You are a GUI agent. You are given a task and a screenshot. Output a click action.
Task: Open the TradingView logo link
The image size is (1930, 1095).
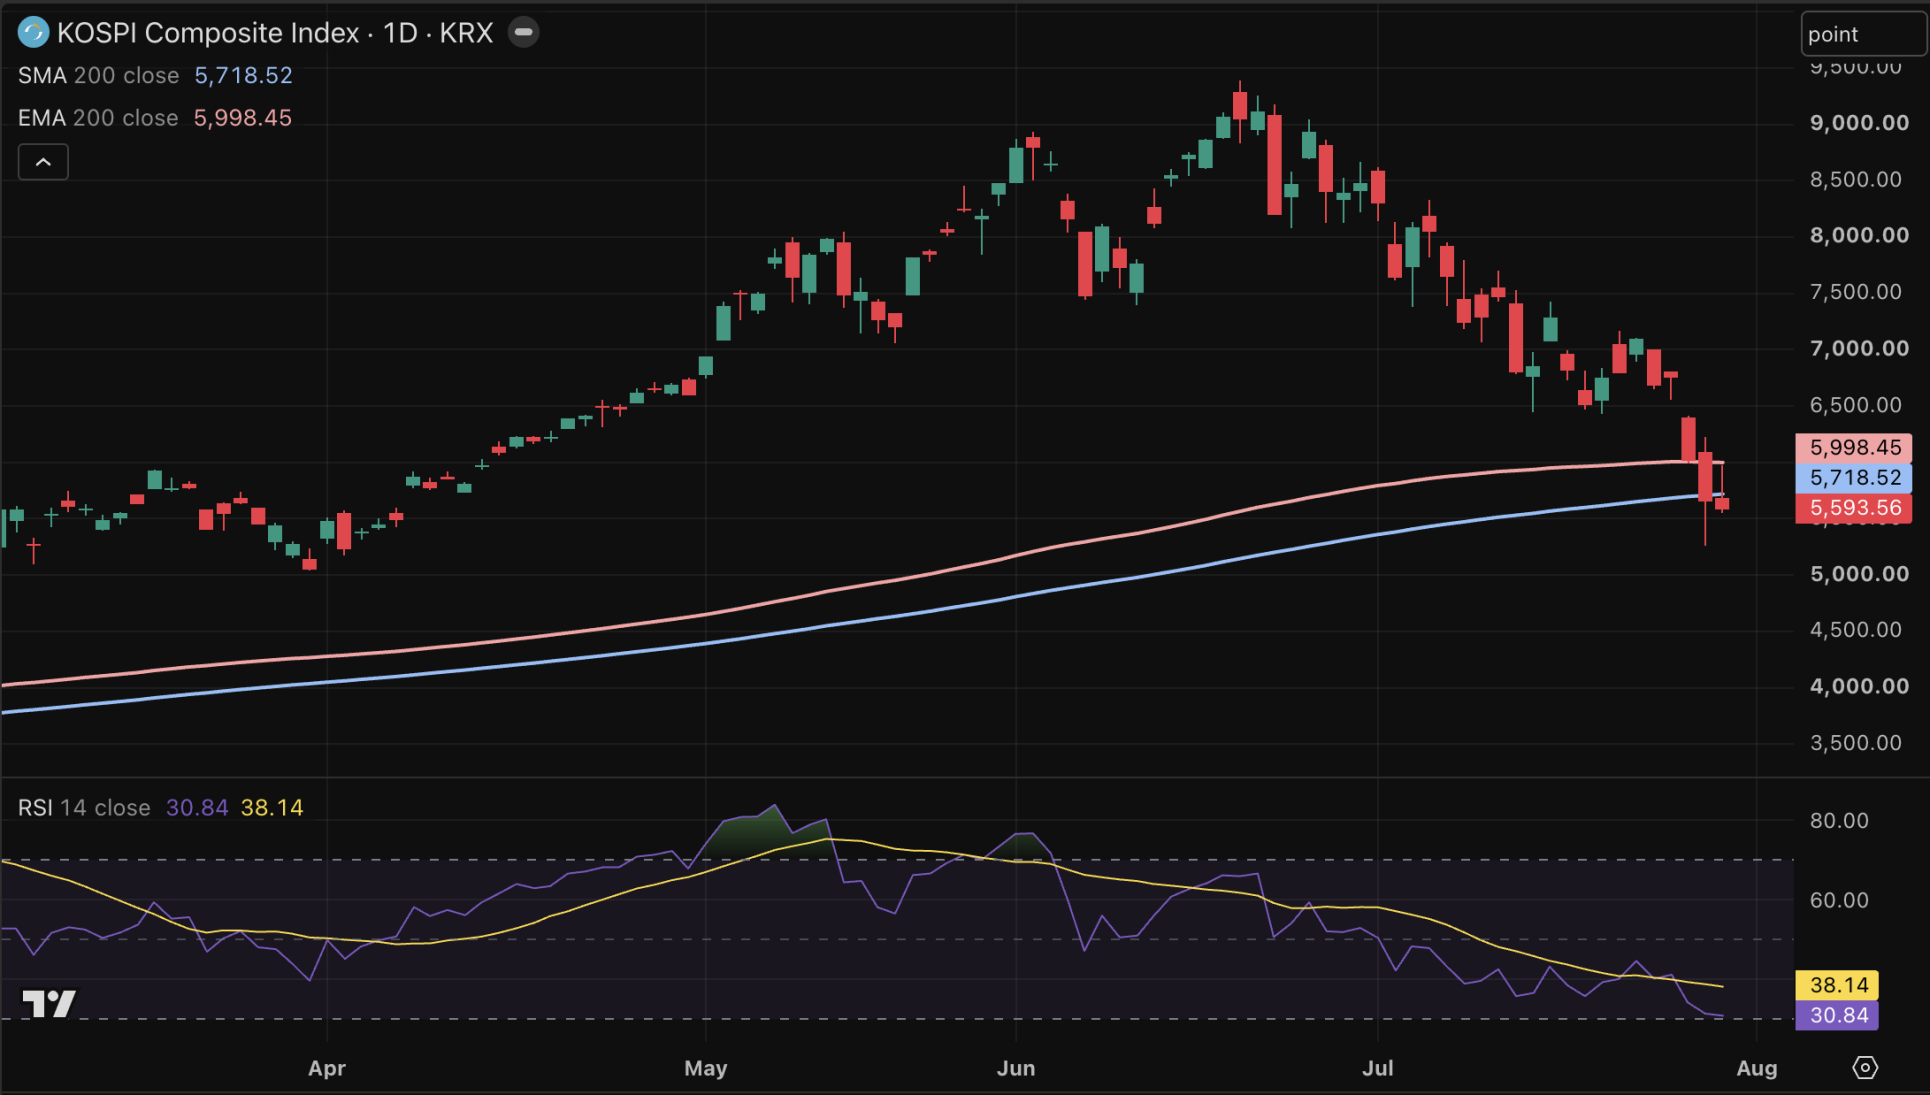(49, 1003)
